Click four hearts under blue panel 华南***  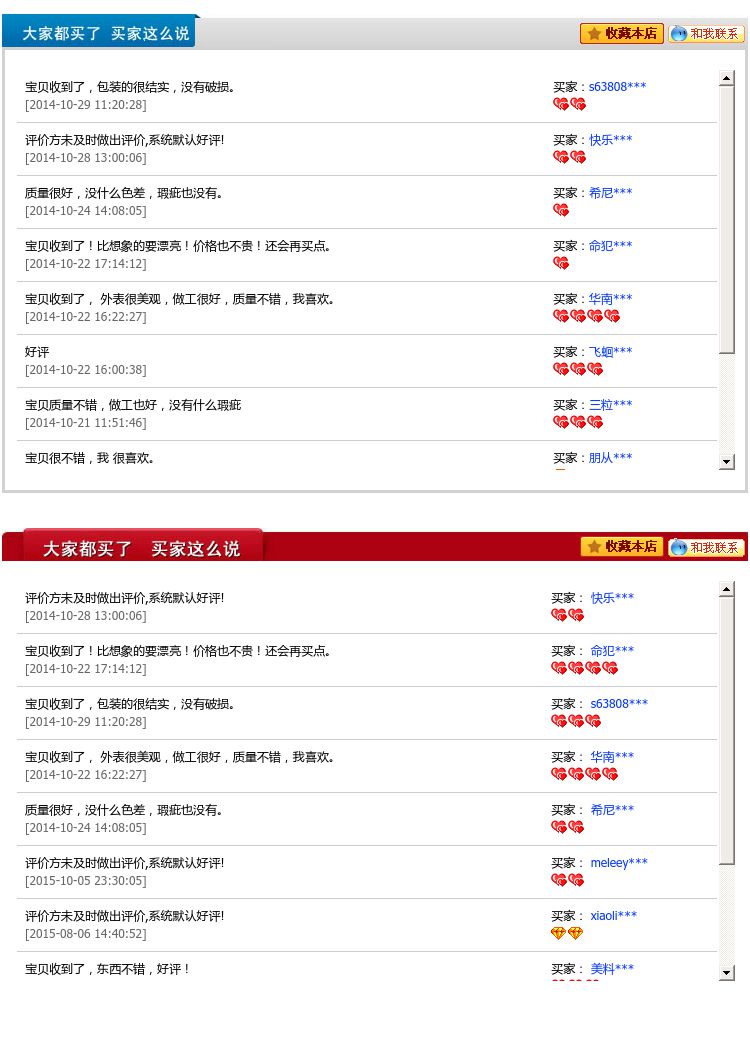(x=587, y=316)
